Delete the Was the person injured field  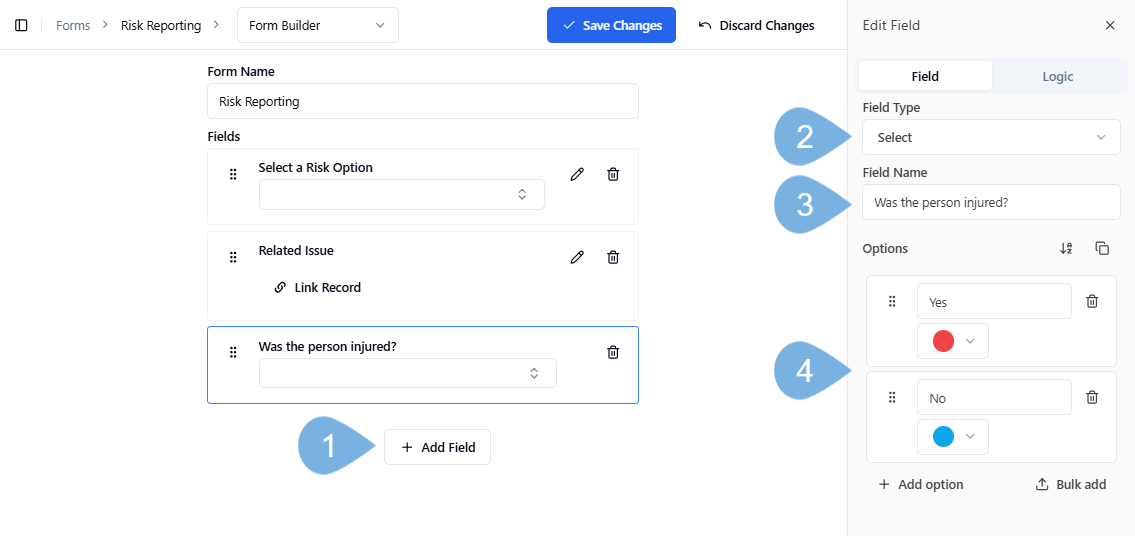pyautogui.click(x=613, y=352)
